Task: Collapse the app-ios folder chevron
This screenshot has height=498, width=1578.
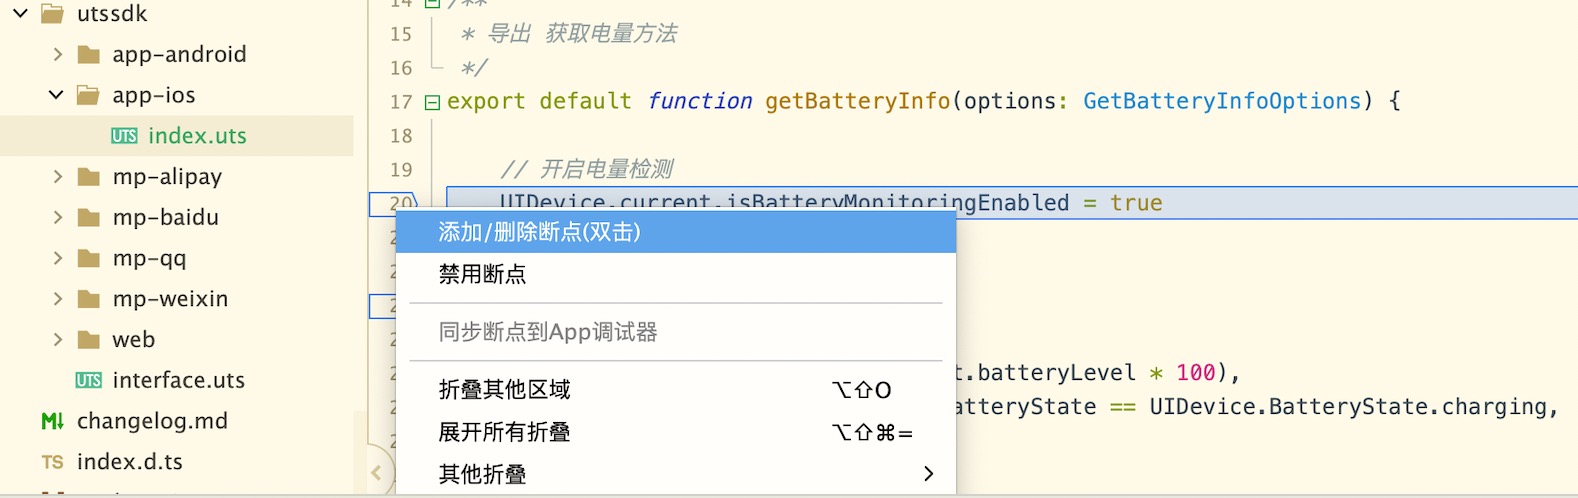Action: pos(56,95)
